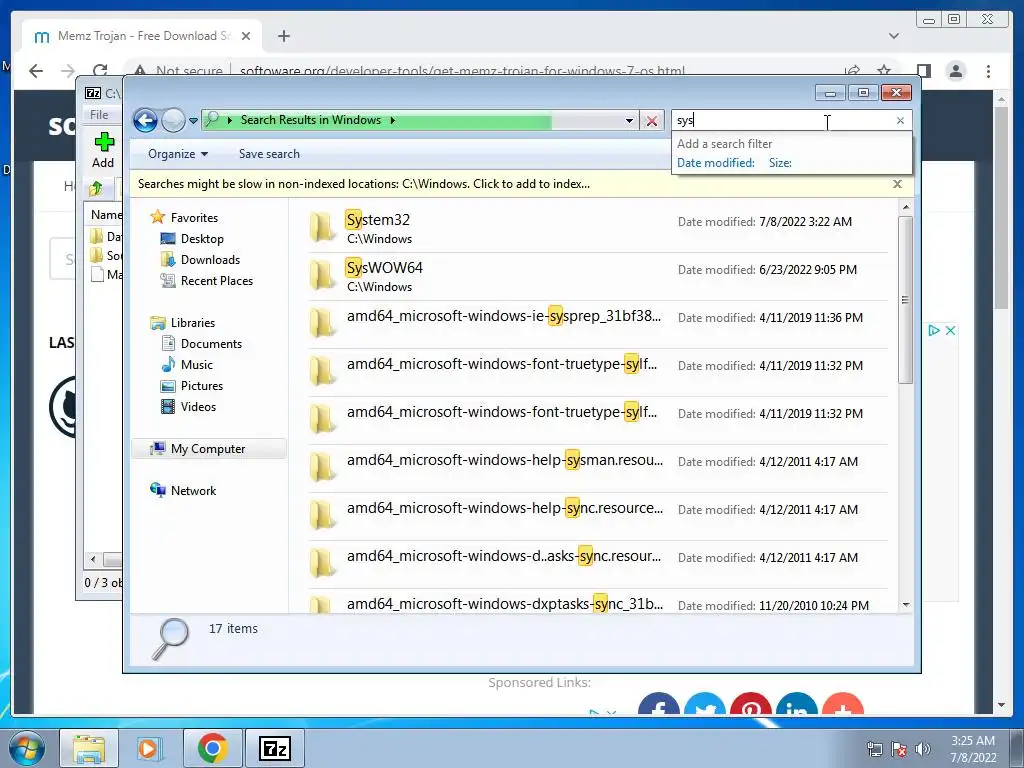Open the Chrome three-dot menu
1024x768 pixels.
(988, 71)
